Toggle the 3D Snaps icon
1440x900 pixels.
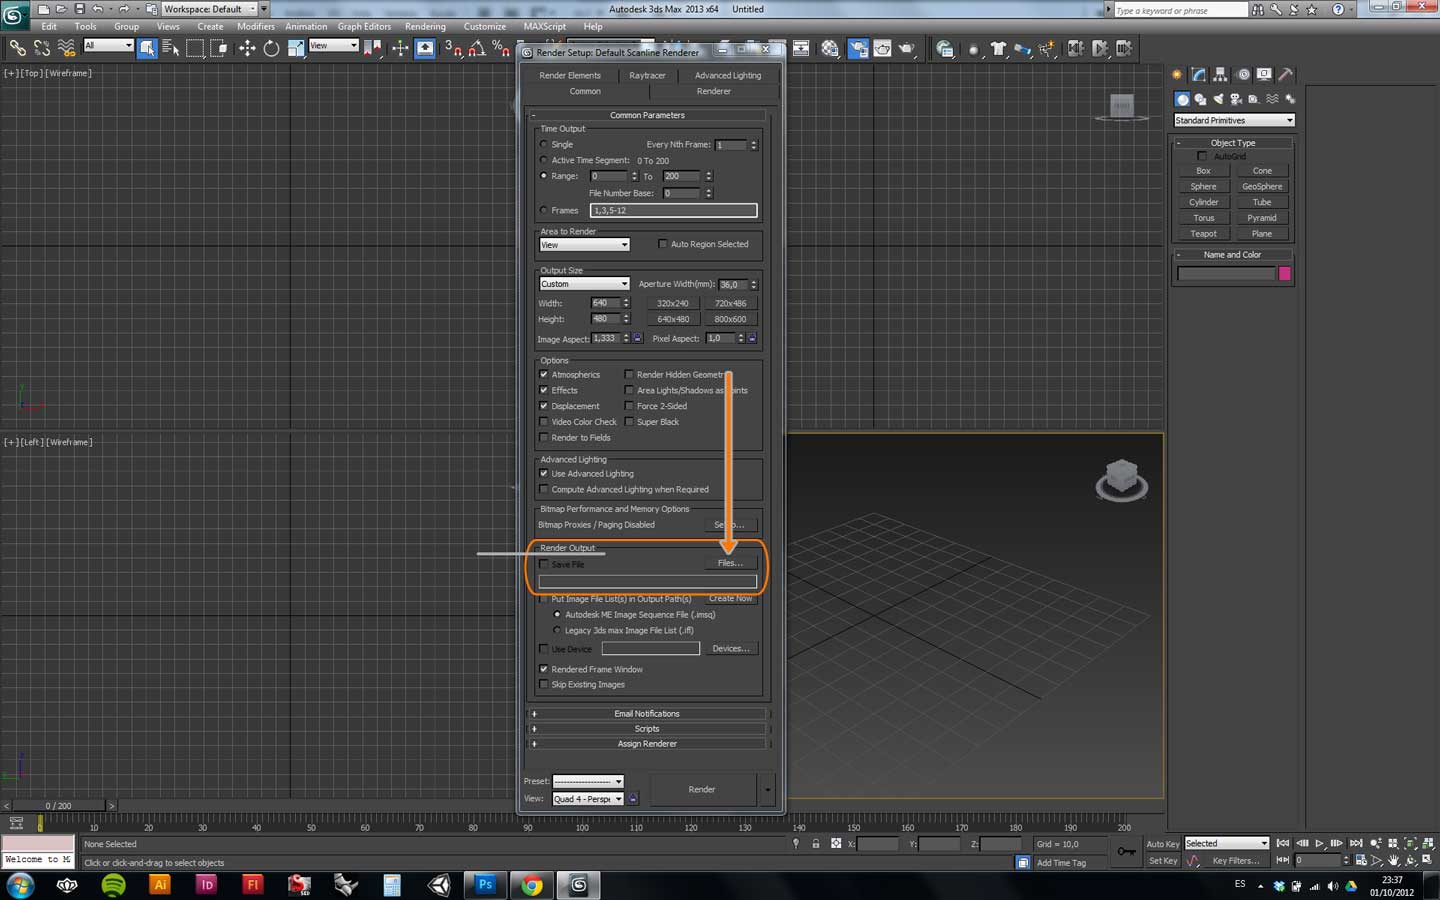(x=453, y=48)
